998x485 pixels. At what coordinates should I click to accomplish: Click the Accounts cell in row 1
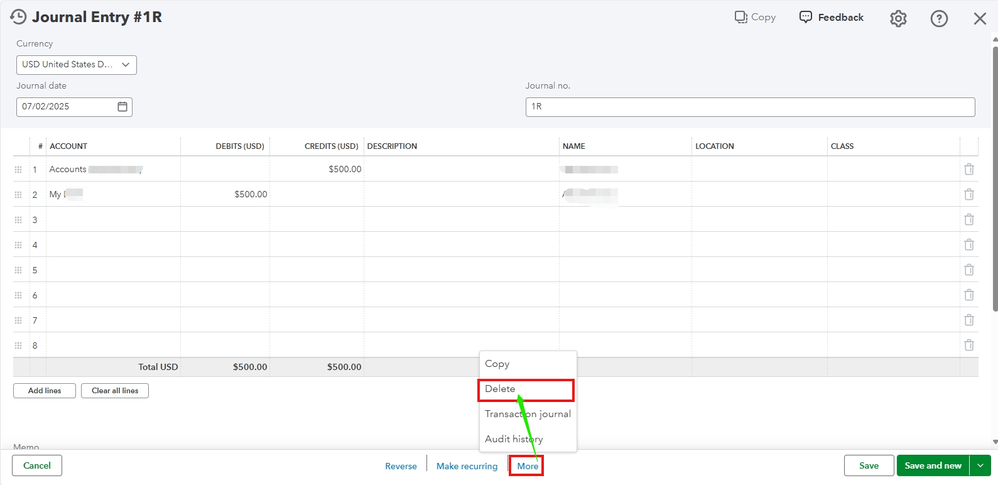click(x=113, y=169)
